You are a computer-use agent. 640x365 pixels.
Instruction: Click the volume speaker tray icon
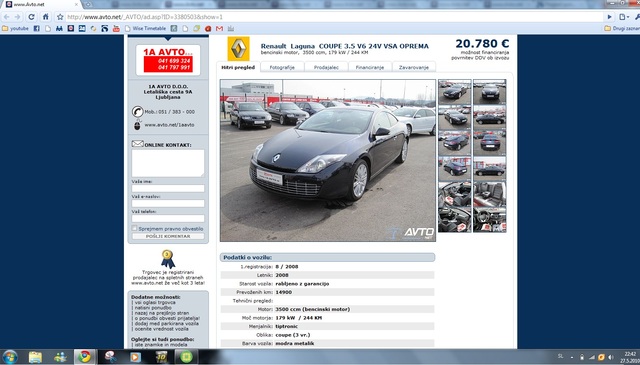coord(611,357)
